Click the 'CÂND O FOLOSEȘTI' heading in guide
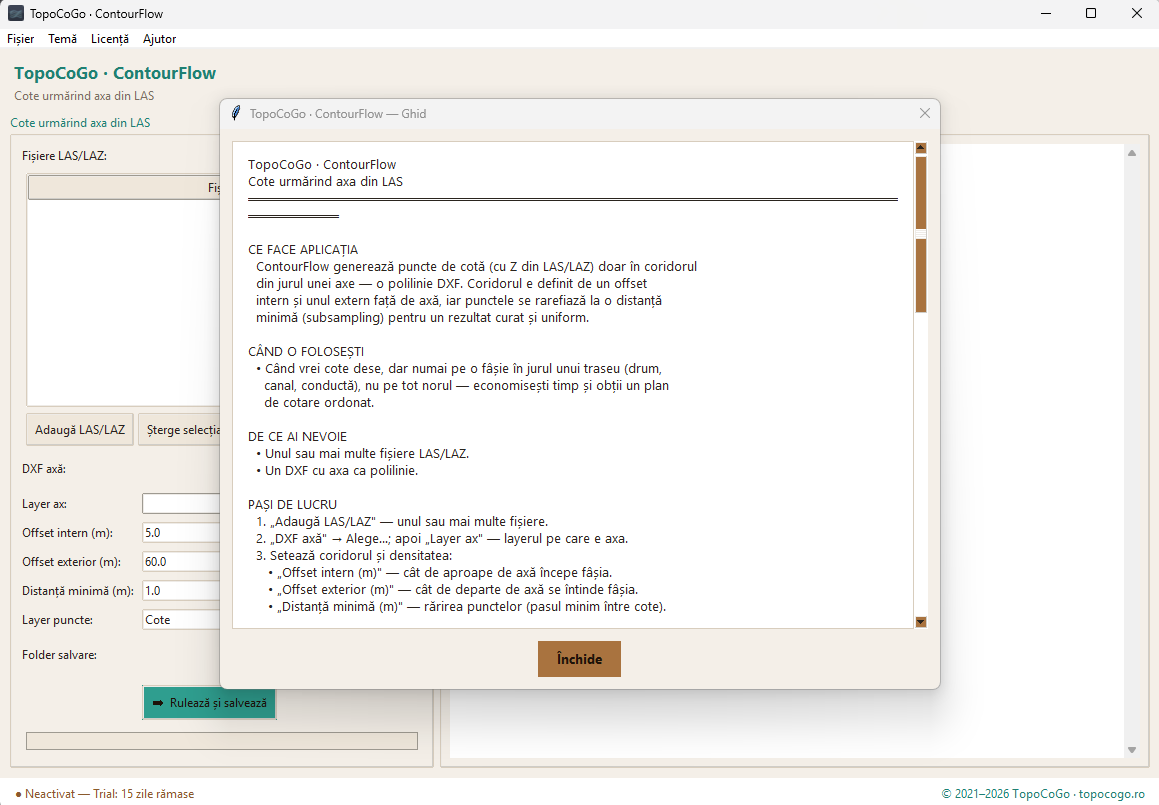 306,352
